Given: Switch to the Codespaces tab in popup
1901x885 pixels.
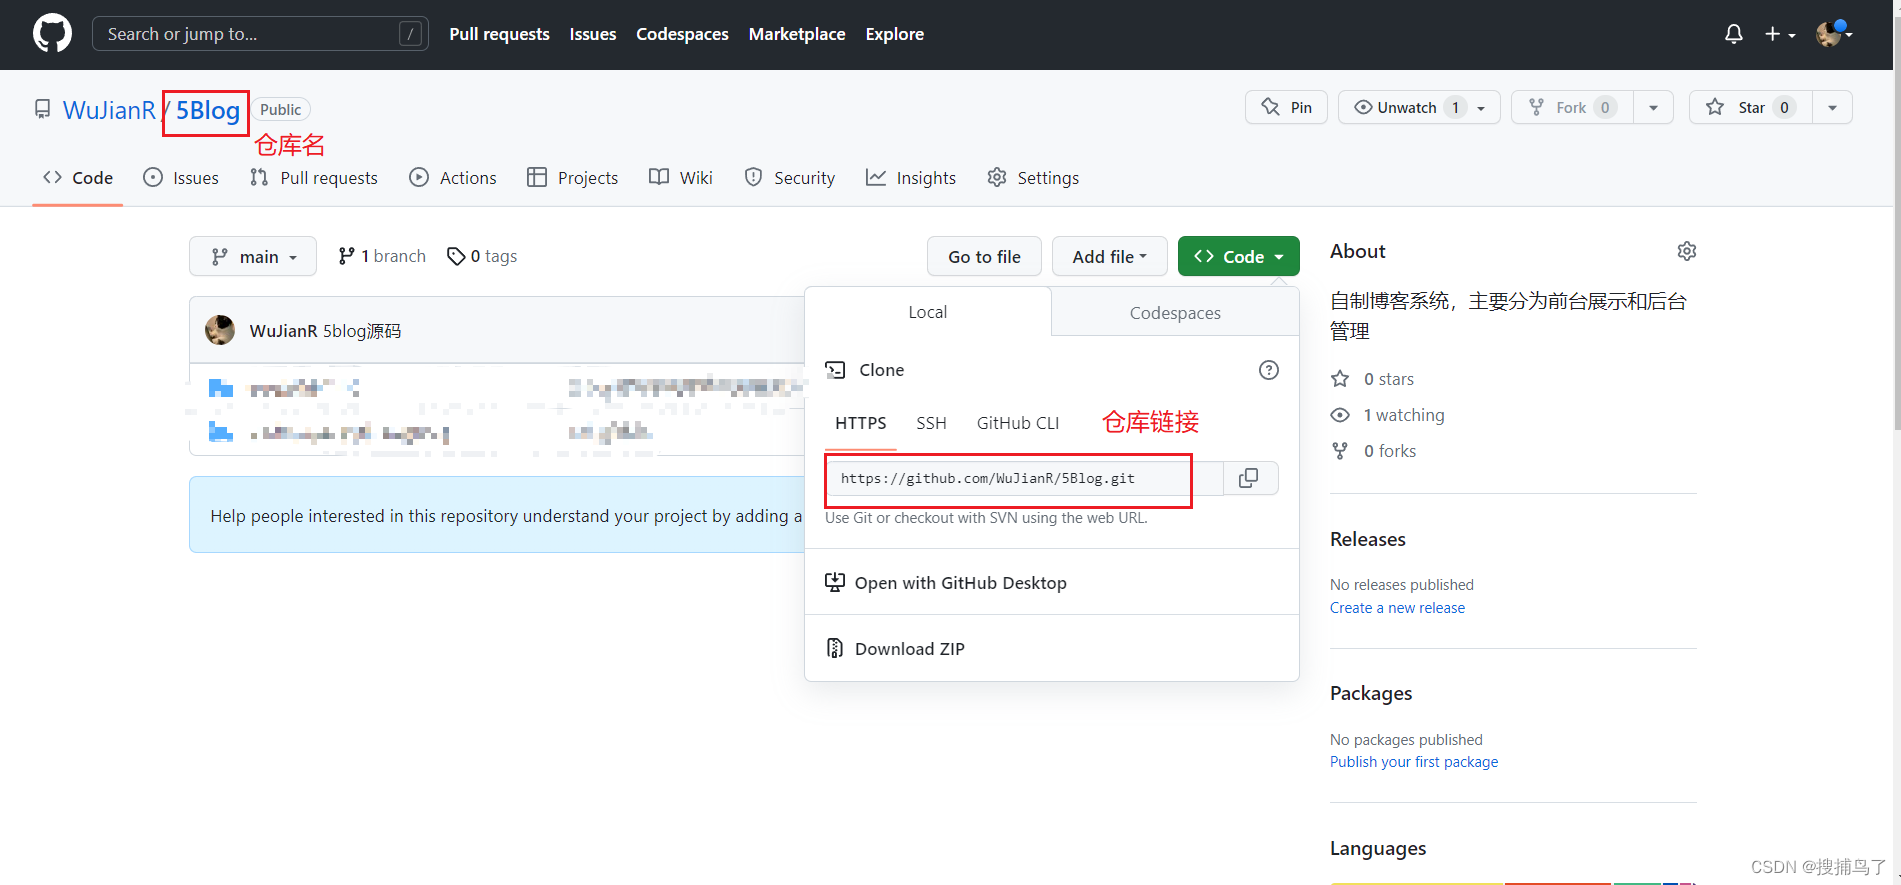Looking at the screenshot, I should pos(1175,313).
